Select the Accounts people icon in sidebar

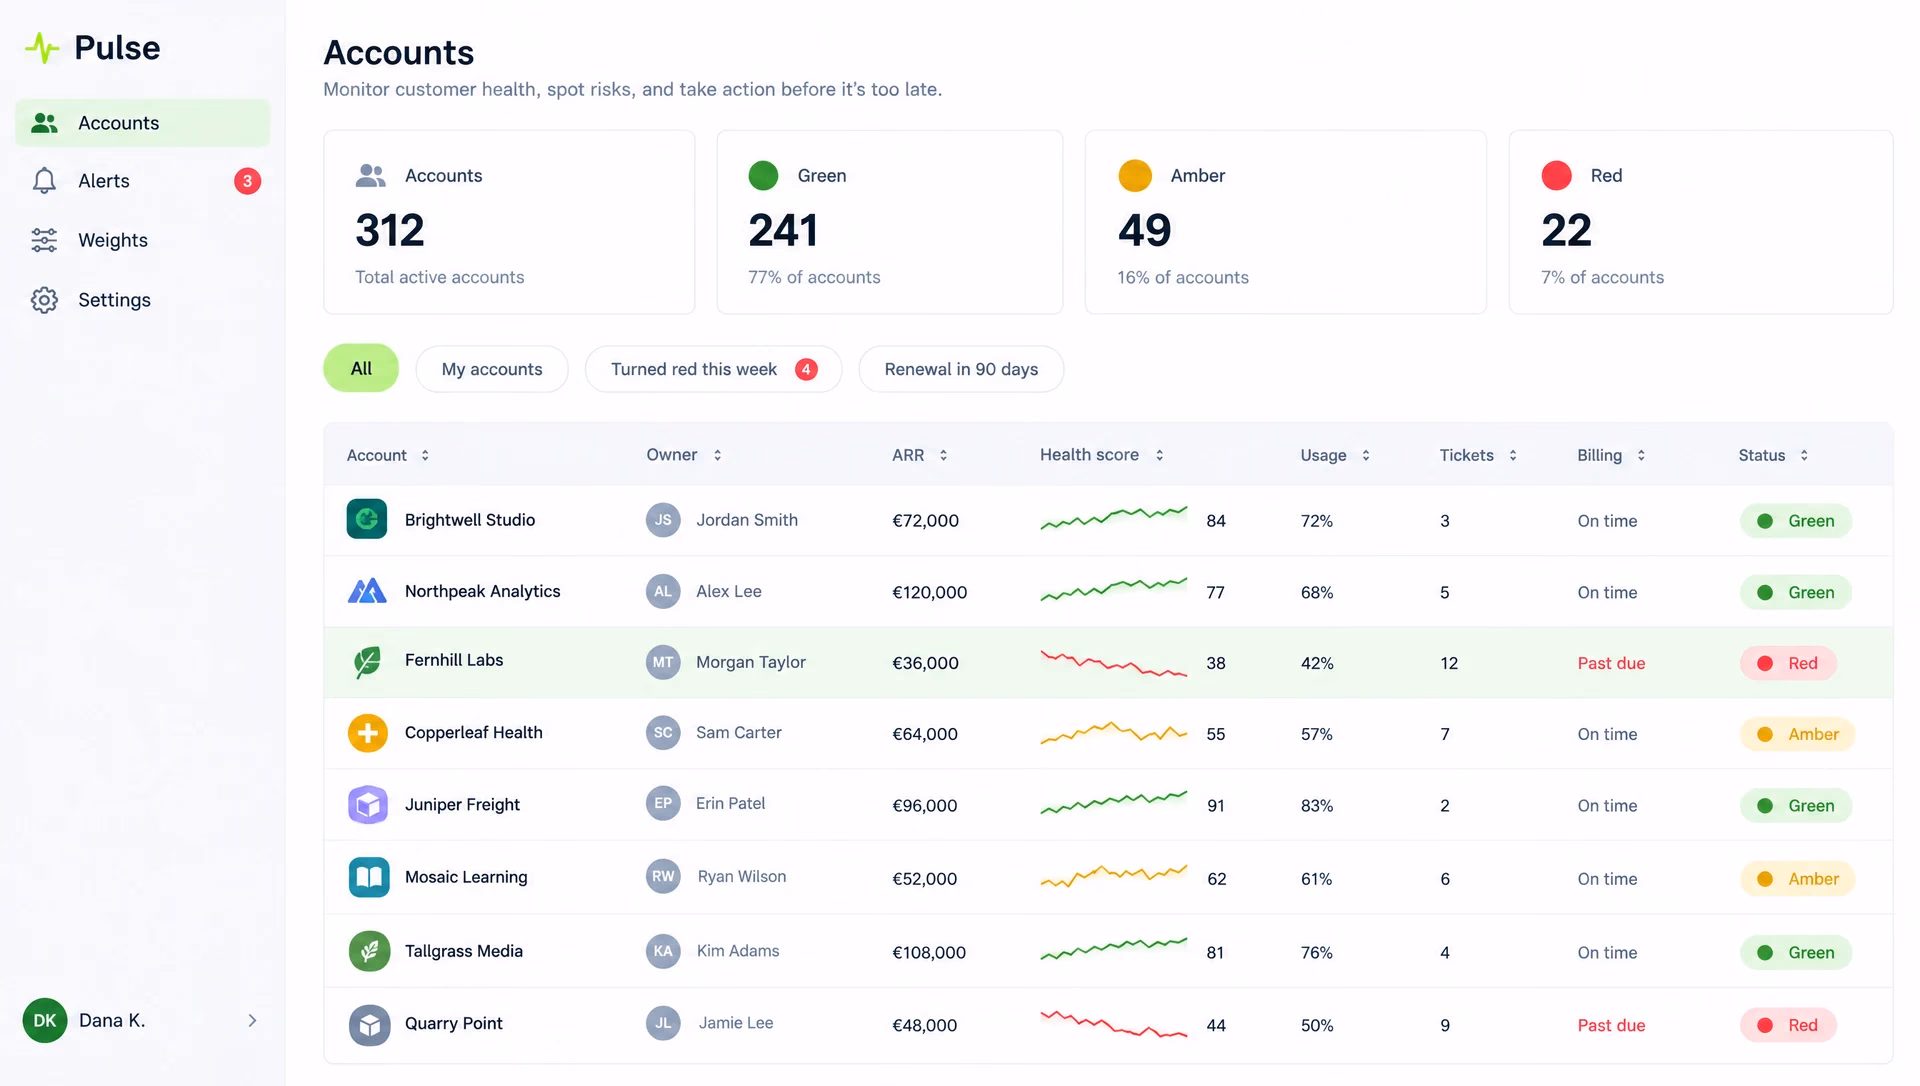(x=44, y=123)
